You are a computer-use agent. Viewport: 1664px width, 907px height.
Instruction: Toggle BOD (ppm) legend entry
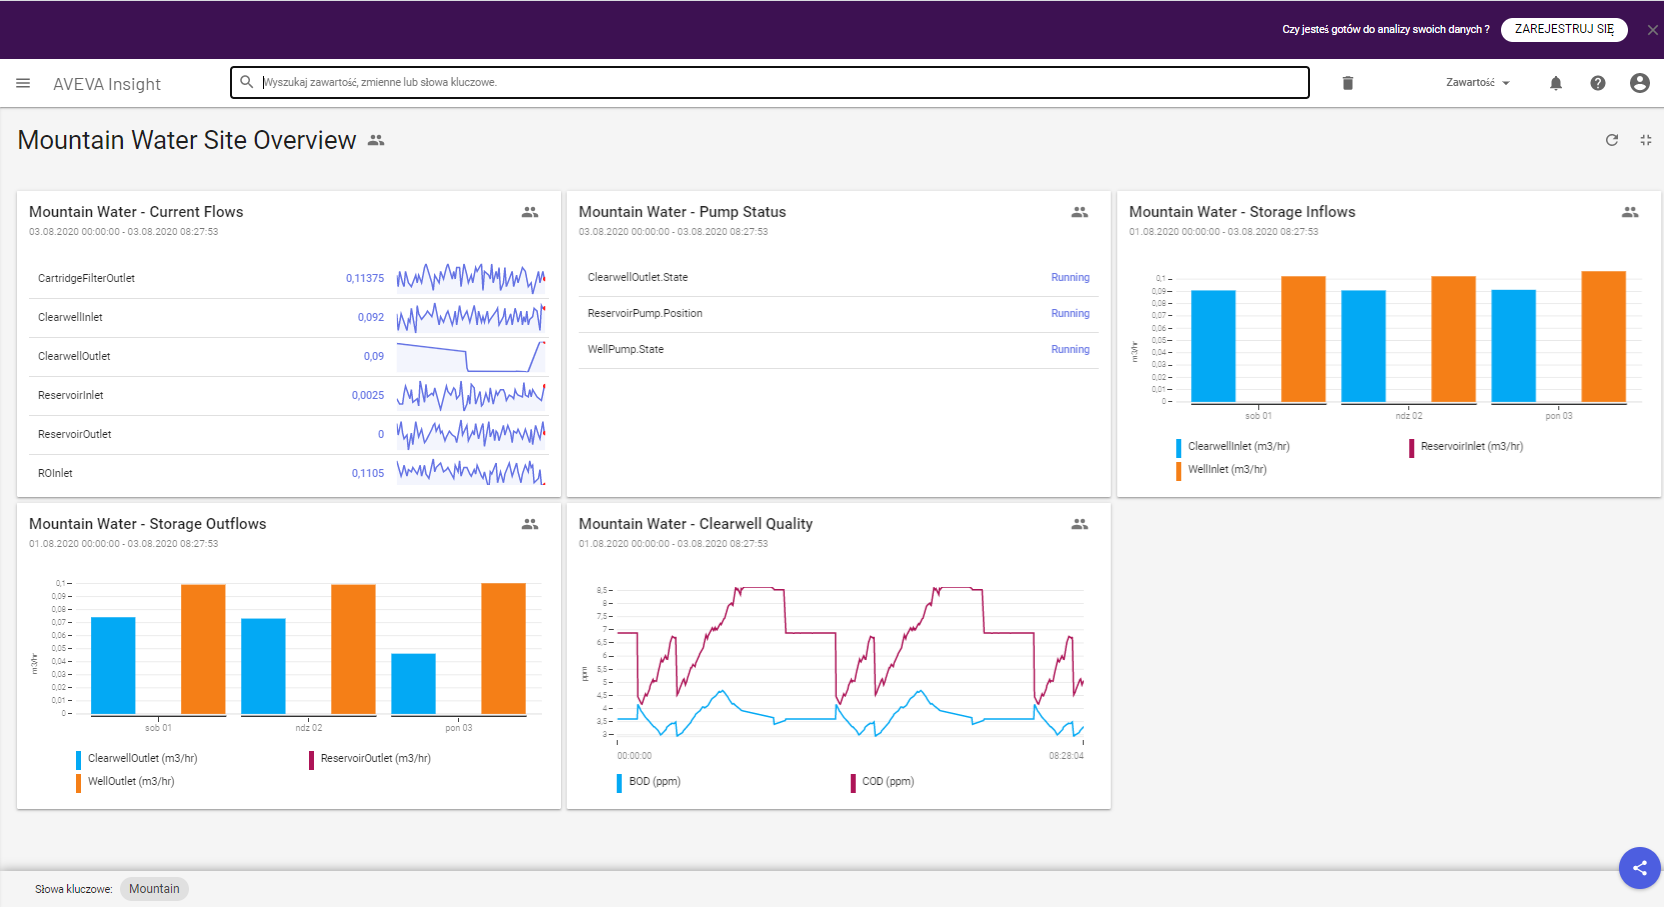point(649,782)
